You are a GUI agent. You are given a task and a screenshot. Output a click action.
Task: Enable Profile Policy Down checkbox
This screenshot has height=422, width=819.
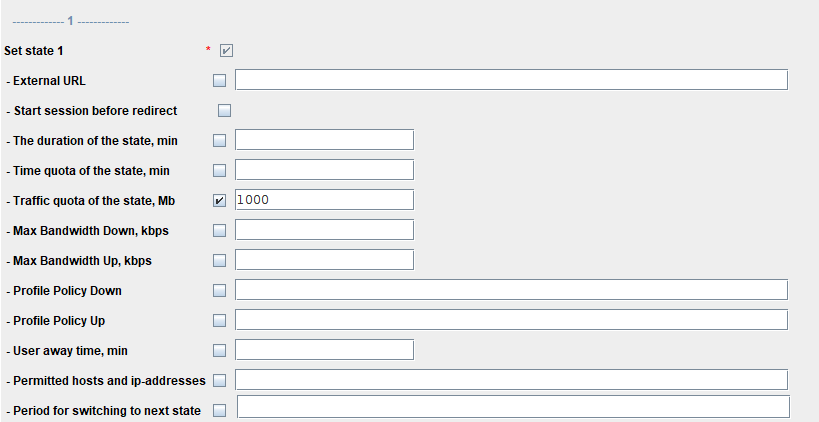point(220,291)
